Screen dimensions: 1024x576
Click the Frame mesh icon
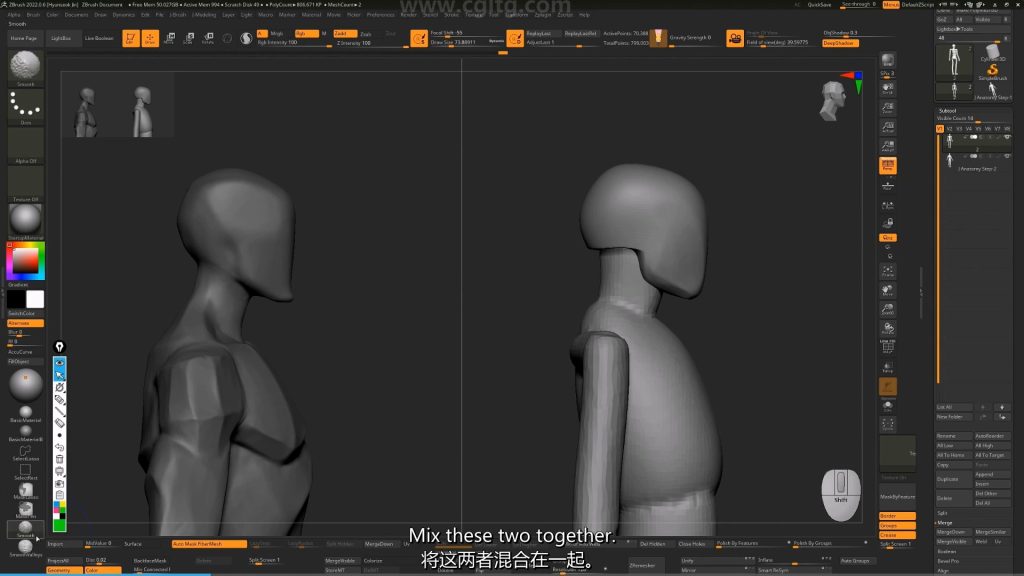(888, 271)
